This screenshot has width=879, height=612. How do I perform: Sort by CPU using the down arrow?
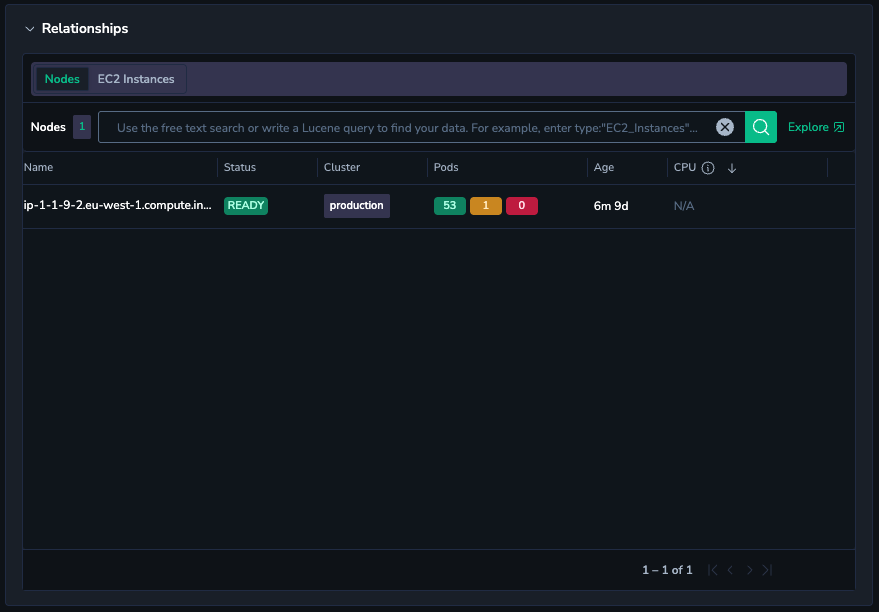point(732,168)
